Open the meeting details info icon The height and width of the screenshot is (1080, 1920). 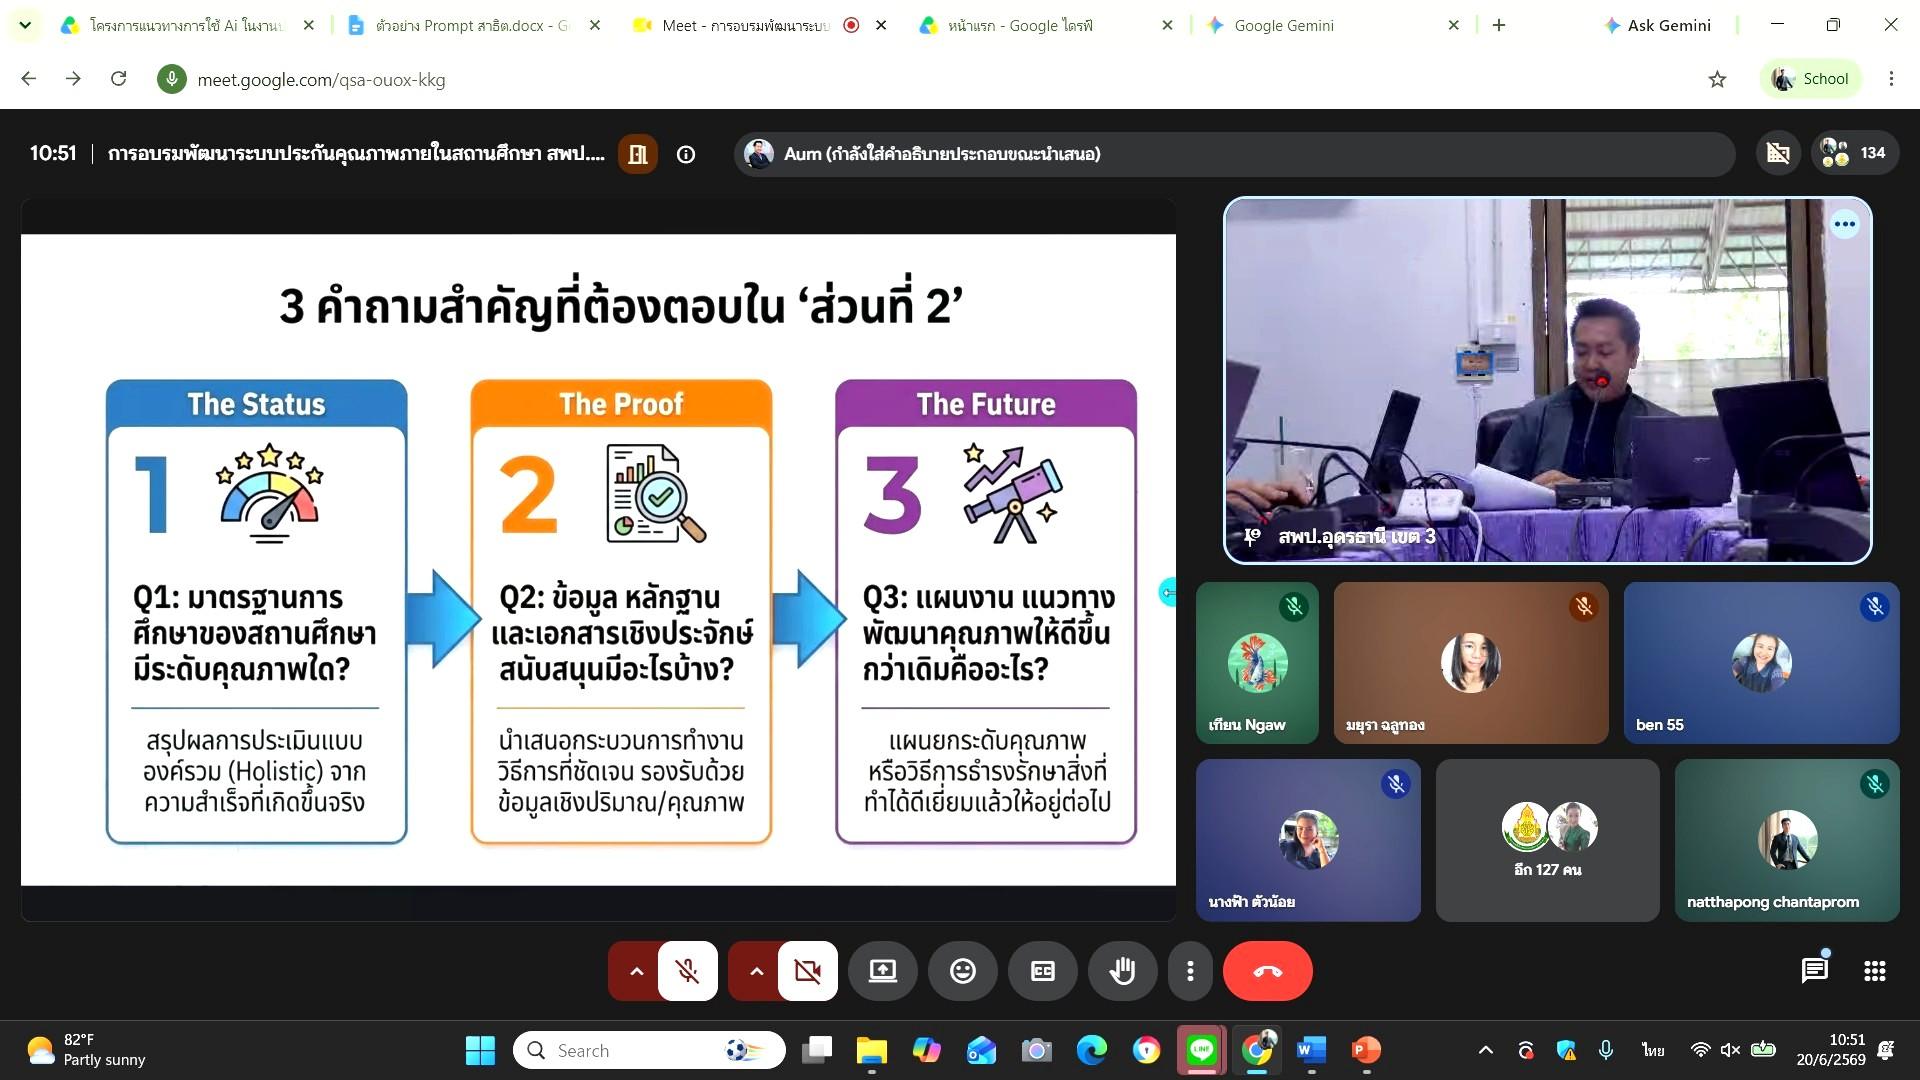click(x=686, y=154)
